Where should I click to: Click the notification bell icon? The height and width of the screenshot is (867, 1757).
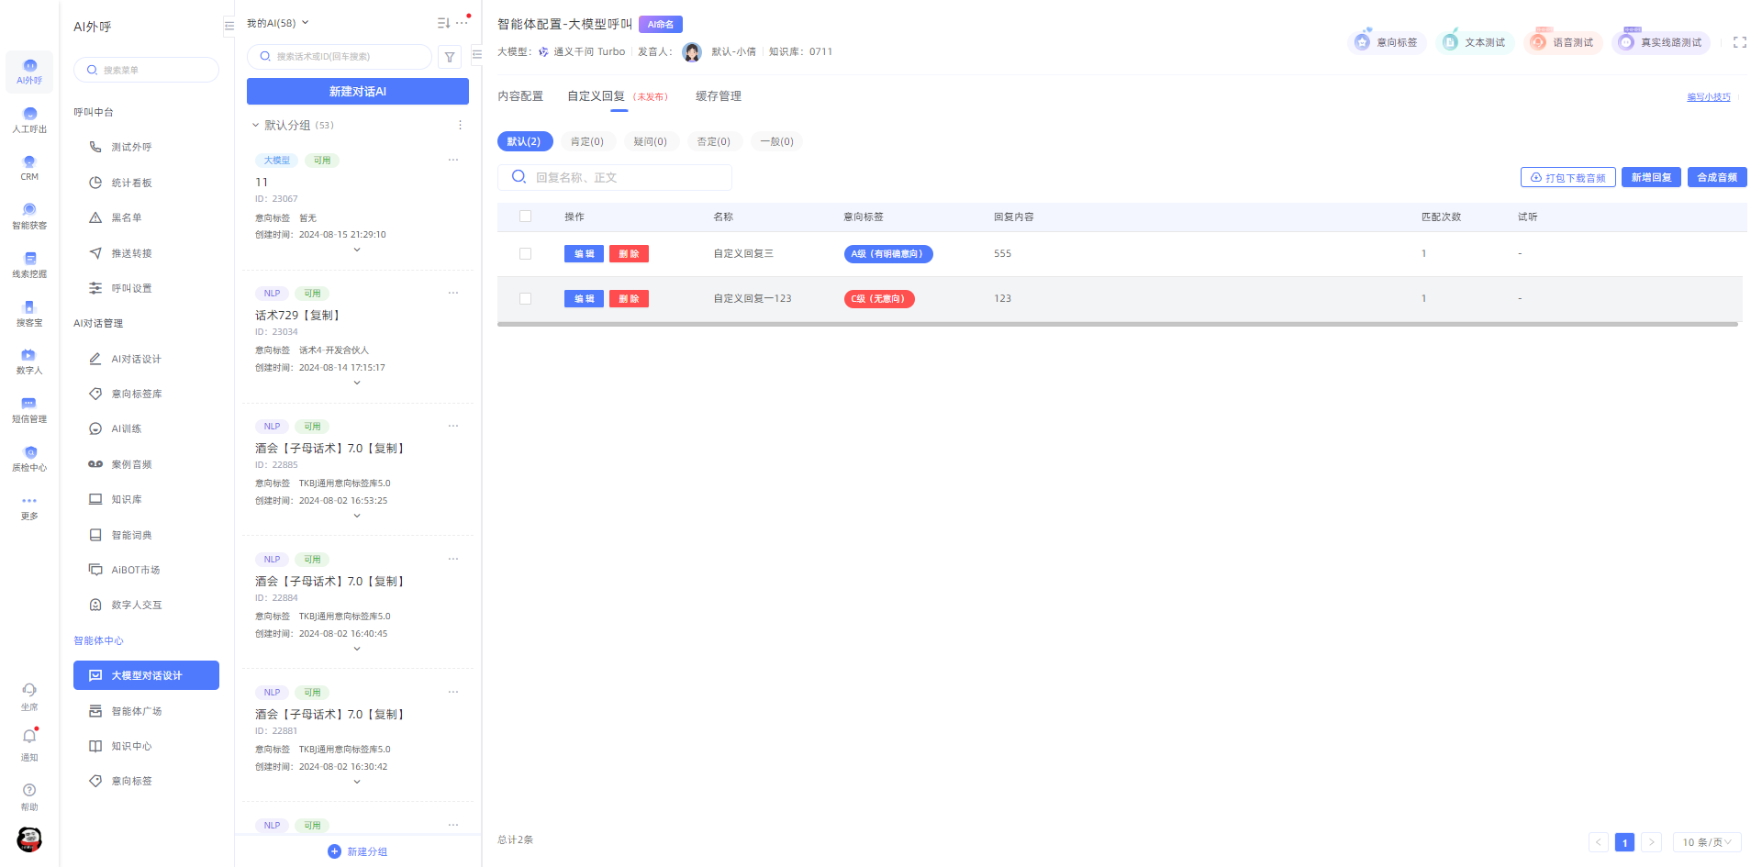[29, 737]
